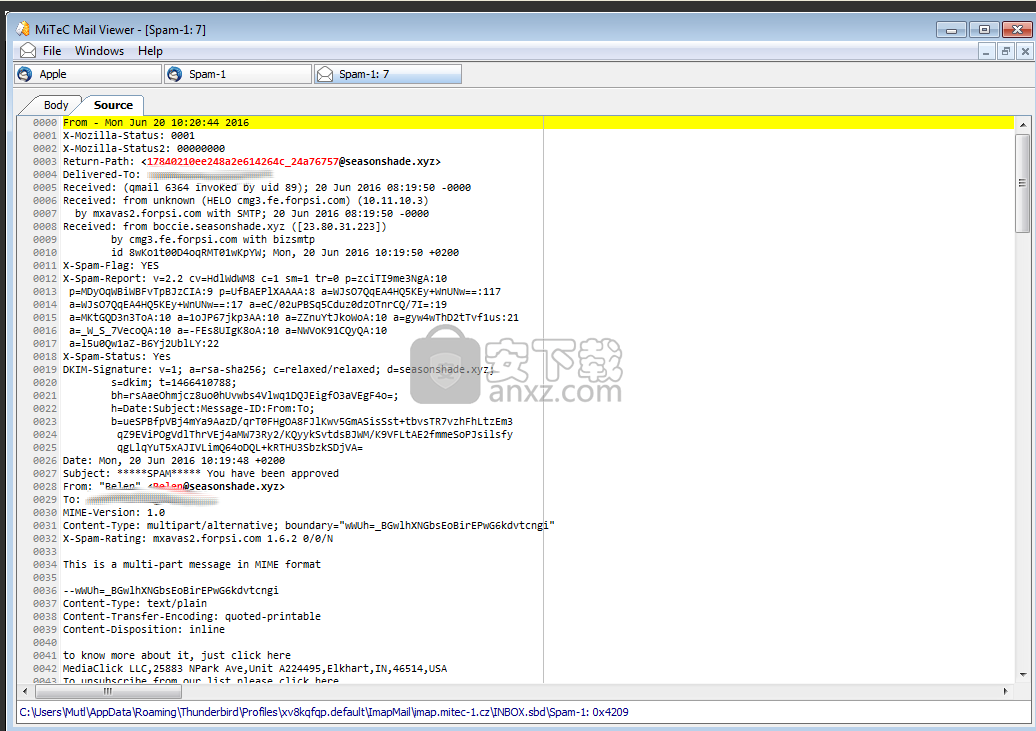Open the Windows menu
Viewport: 1036px width, 731px height.
[x=99, y=51]
